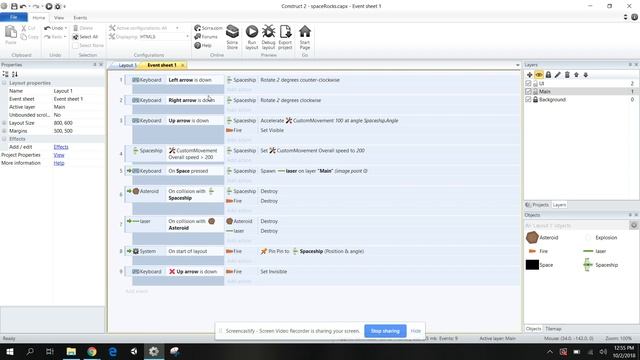The image size is (640, 360).
Task: Sort properties alphabetically in Properties panel
Action: (15, 74)
